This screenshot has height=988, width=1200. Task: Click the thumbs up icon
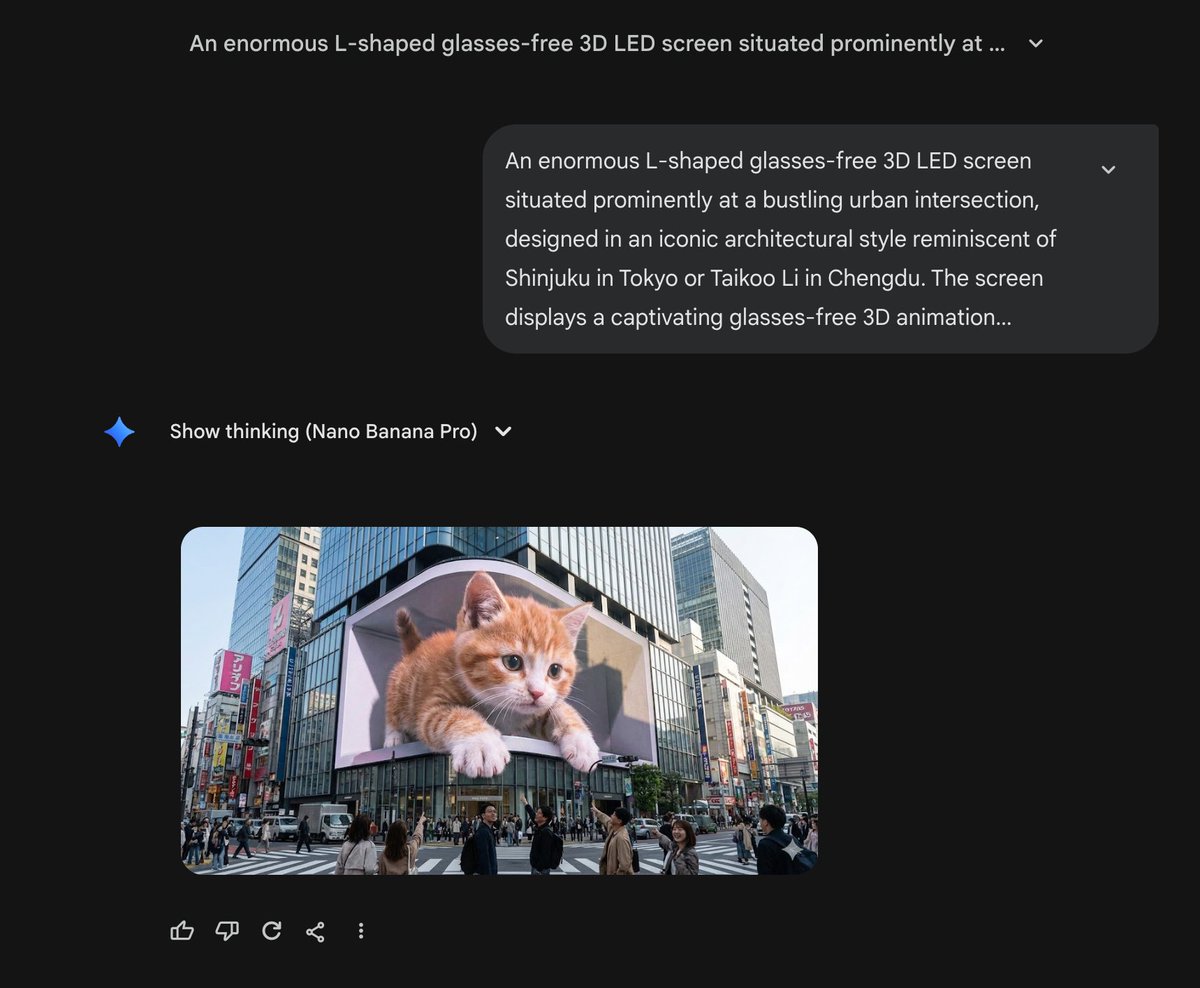182,931
